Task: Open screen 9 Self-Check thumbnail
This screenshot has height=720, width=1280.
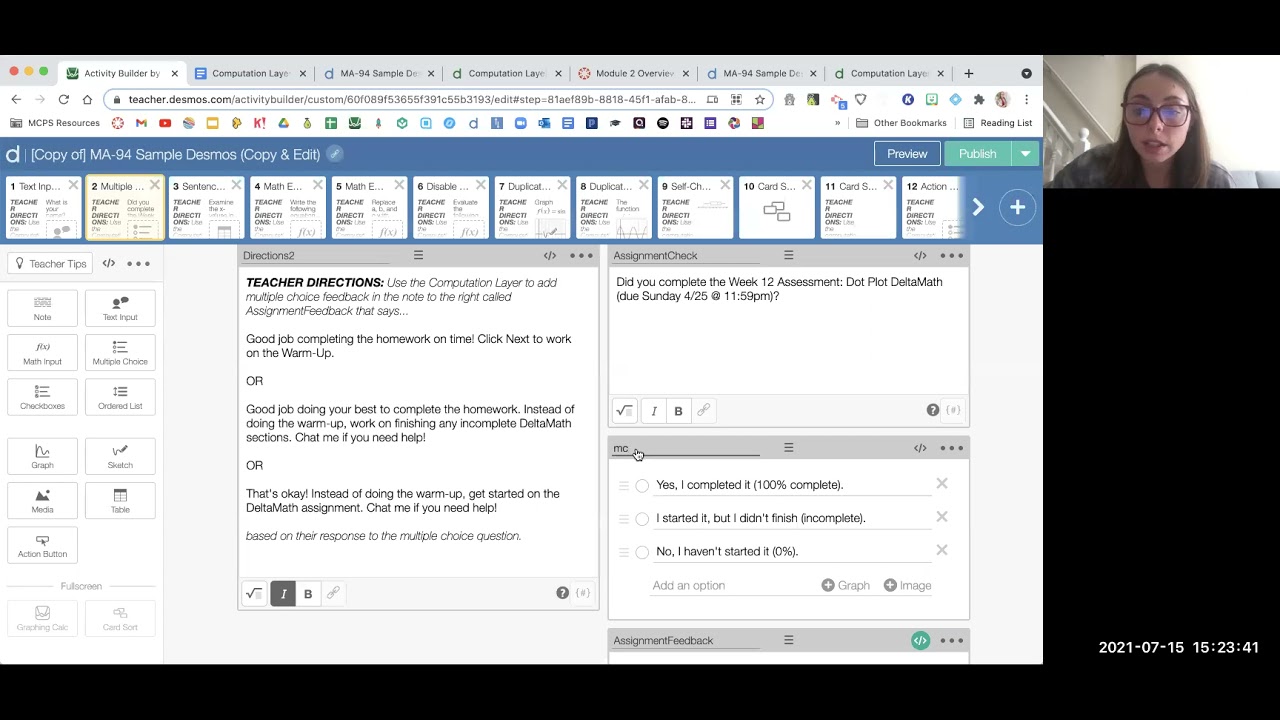Action: (695, 209)
